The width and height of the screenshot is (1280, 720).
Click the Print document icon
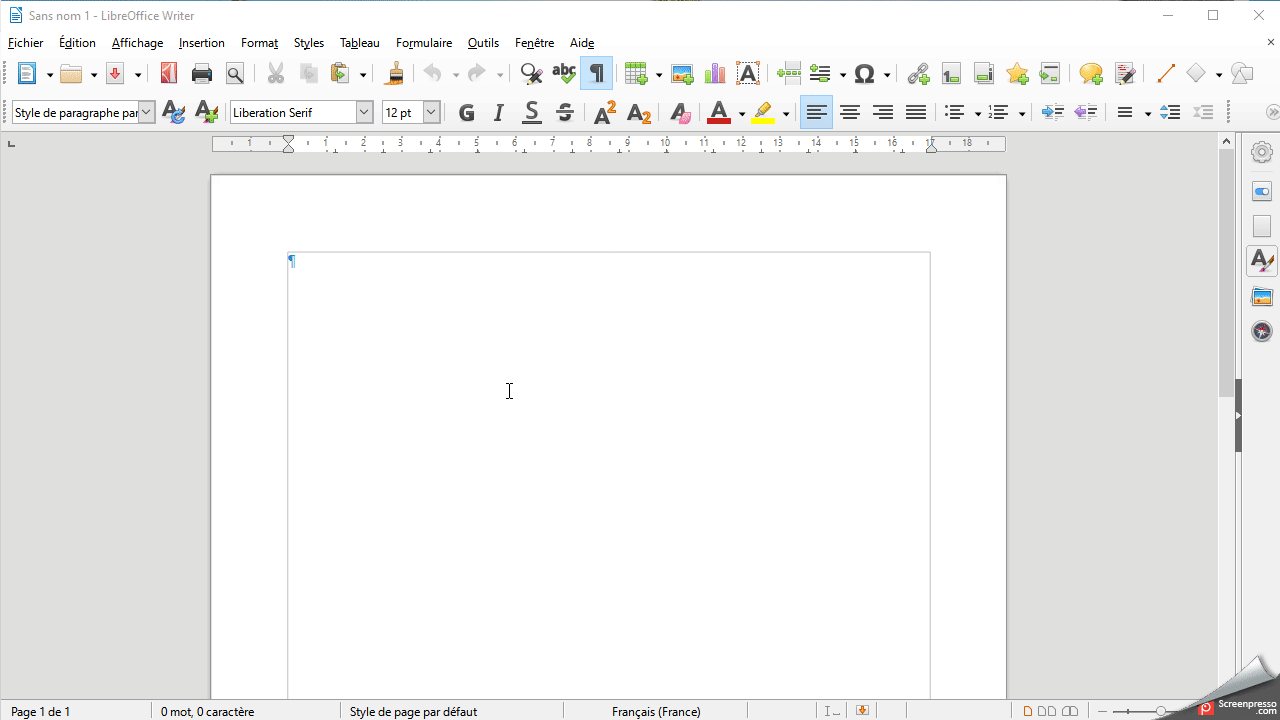202,73
